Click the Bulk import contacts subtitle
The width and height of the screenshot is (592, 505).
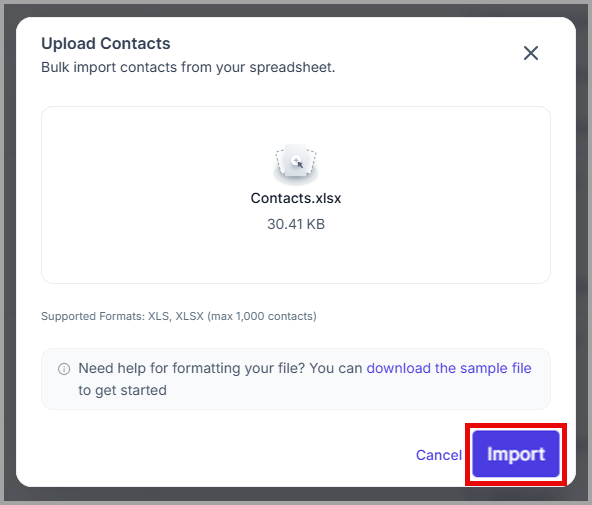click(x=188, y=68)
